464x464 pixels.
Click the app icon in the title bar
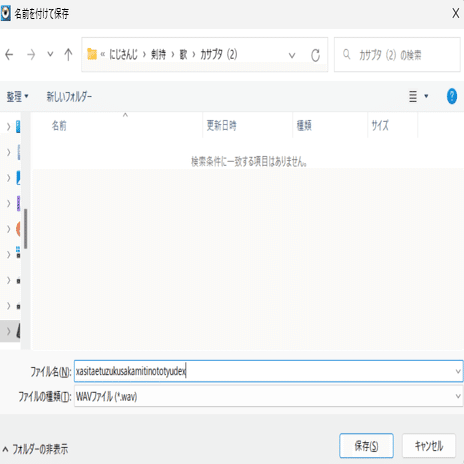tap(6, 13)
